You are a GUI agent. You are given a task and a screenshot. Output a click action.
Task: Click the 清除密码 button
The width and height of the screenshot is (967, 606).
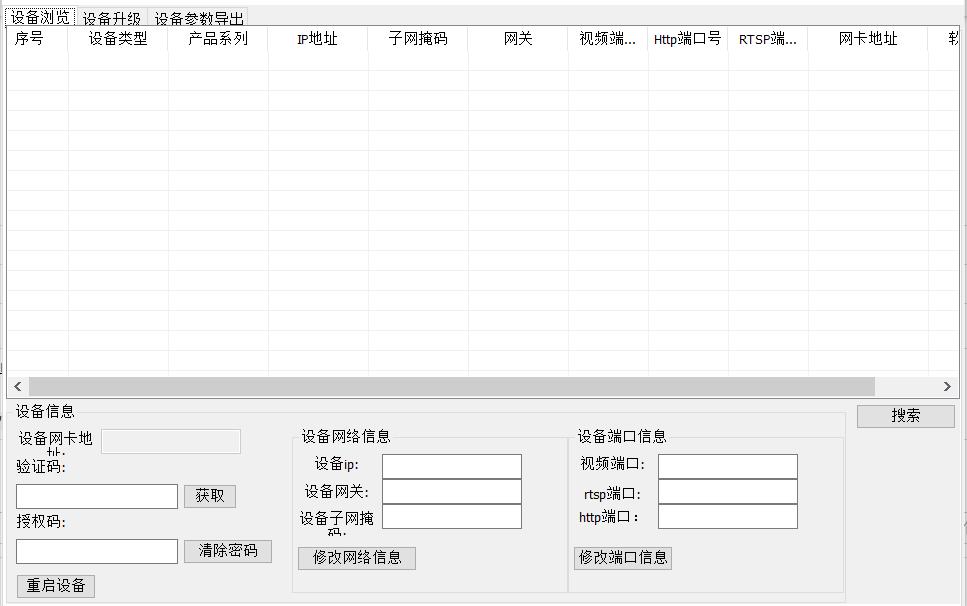228,551
